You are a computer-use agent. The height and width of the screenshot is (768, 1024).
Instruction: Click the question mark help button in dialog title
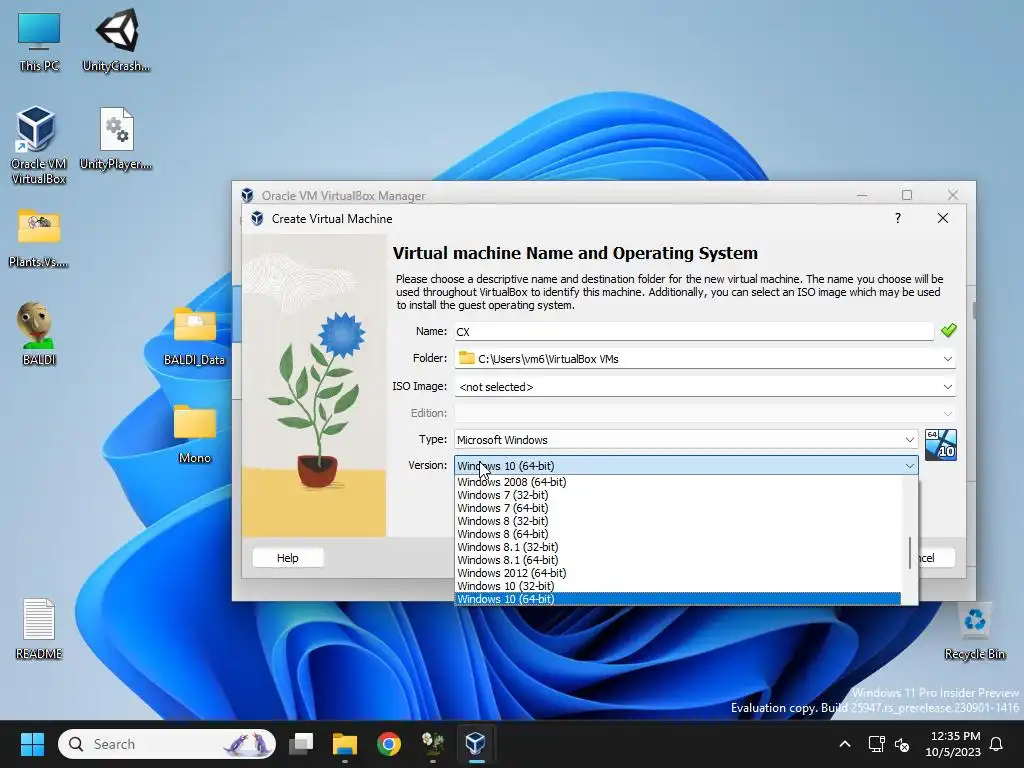tap(898, 218)
